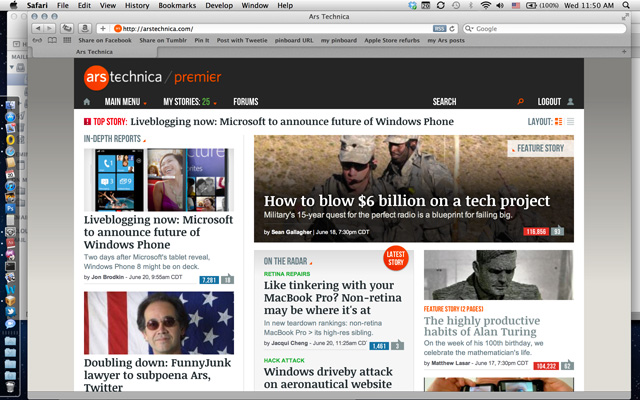640x400 pixels.
Task: Open the Apple menu
Action: tap(13, 5)
